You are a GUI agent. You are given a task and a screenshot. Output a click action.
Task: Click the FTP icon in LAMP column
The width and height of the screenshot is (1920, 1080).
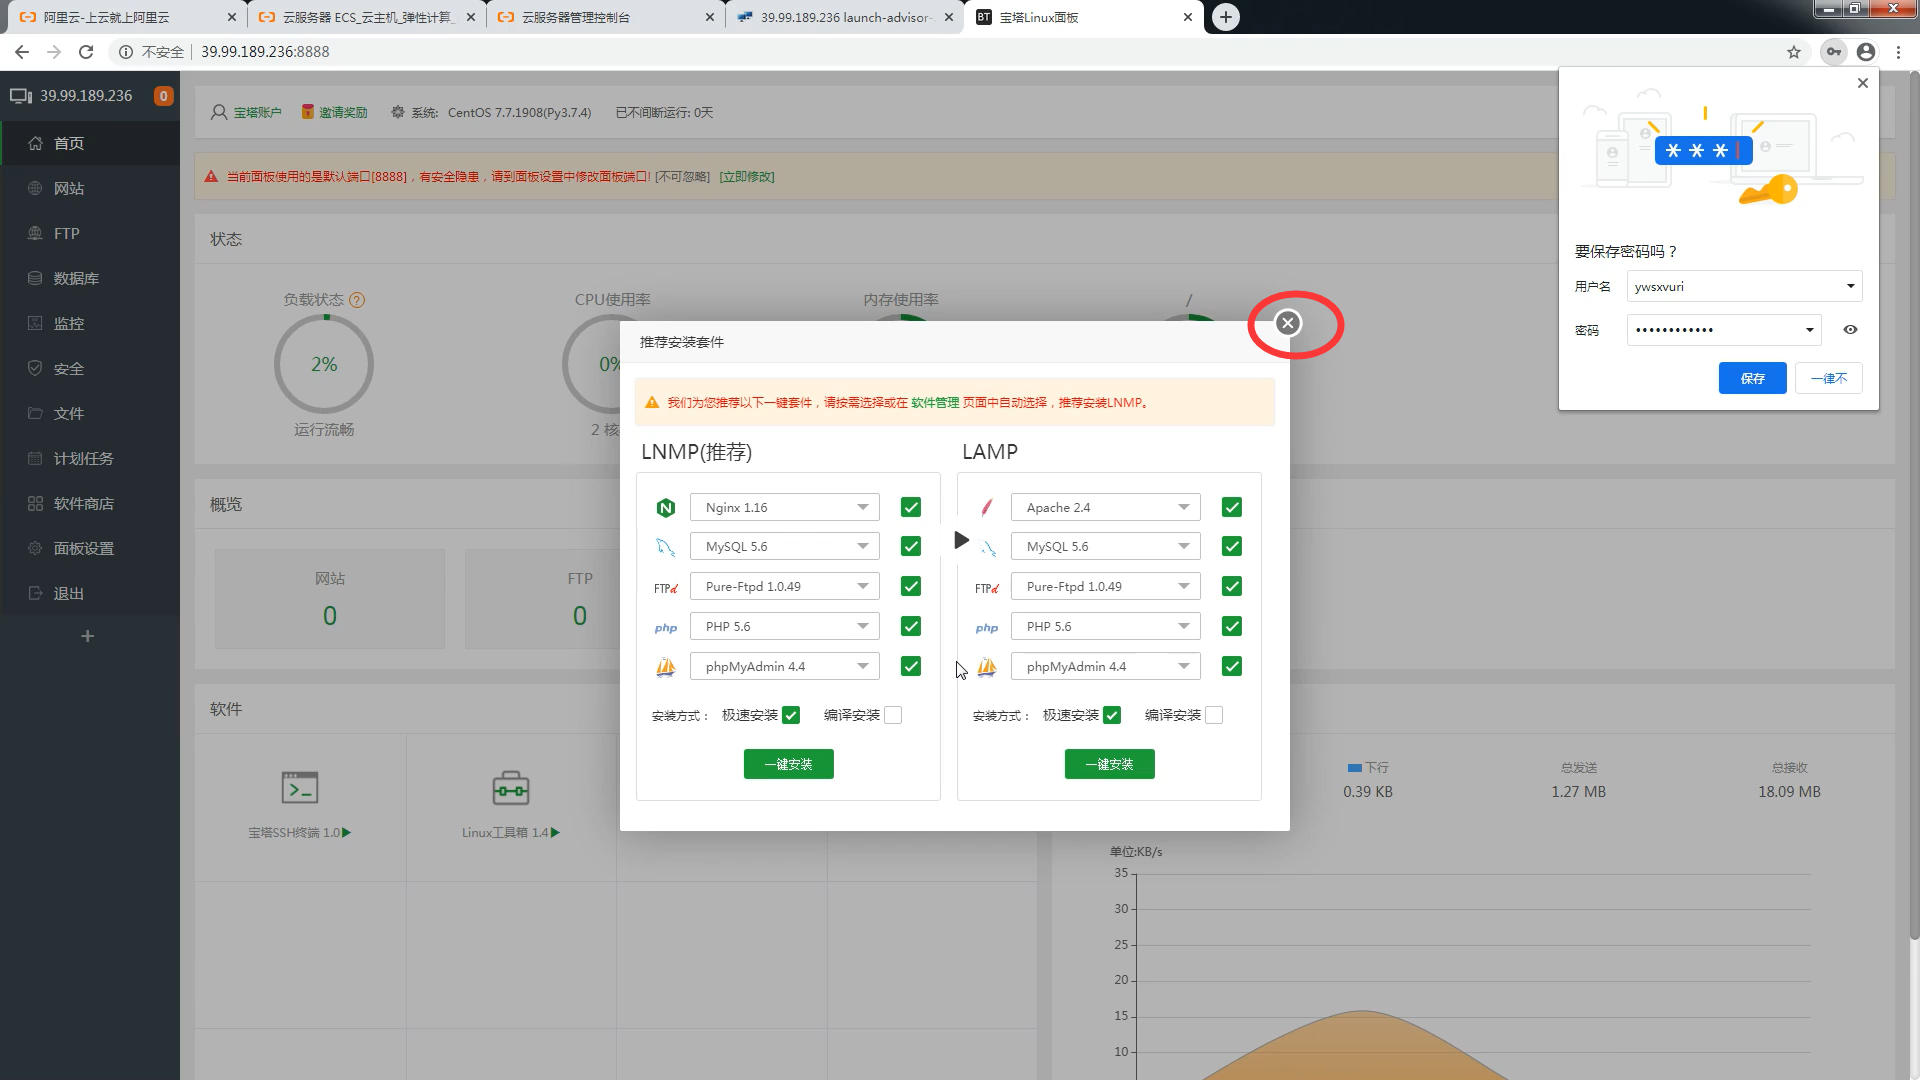tap(987, 588)
